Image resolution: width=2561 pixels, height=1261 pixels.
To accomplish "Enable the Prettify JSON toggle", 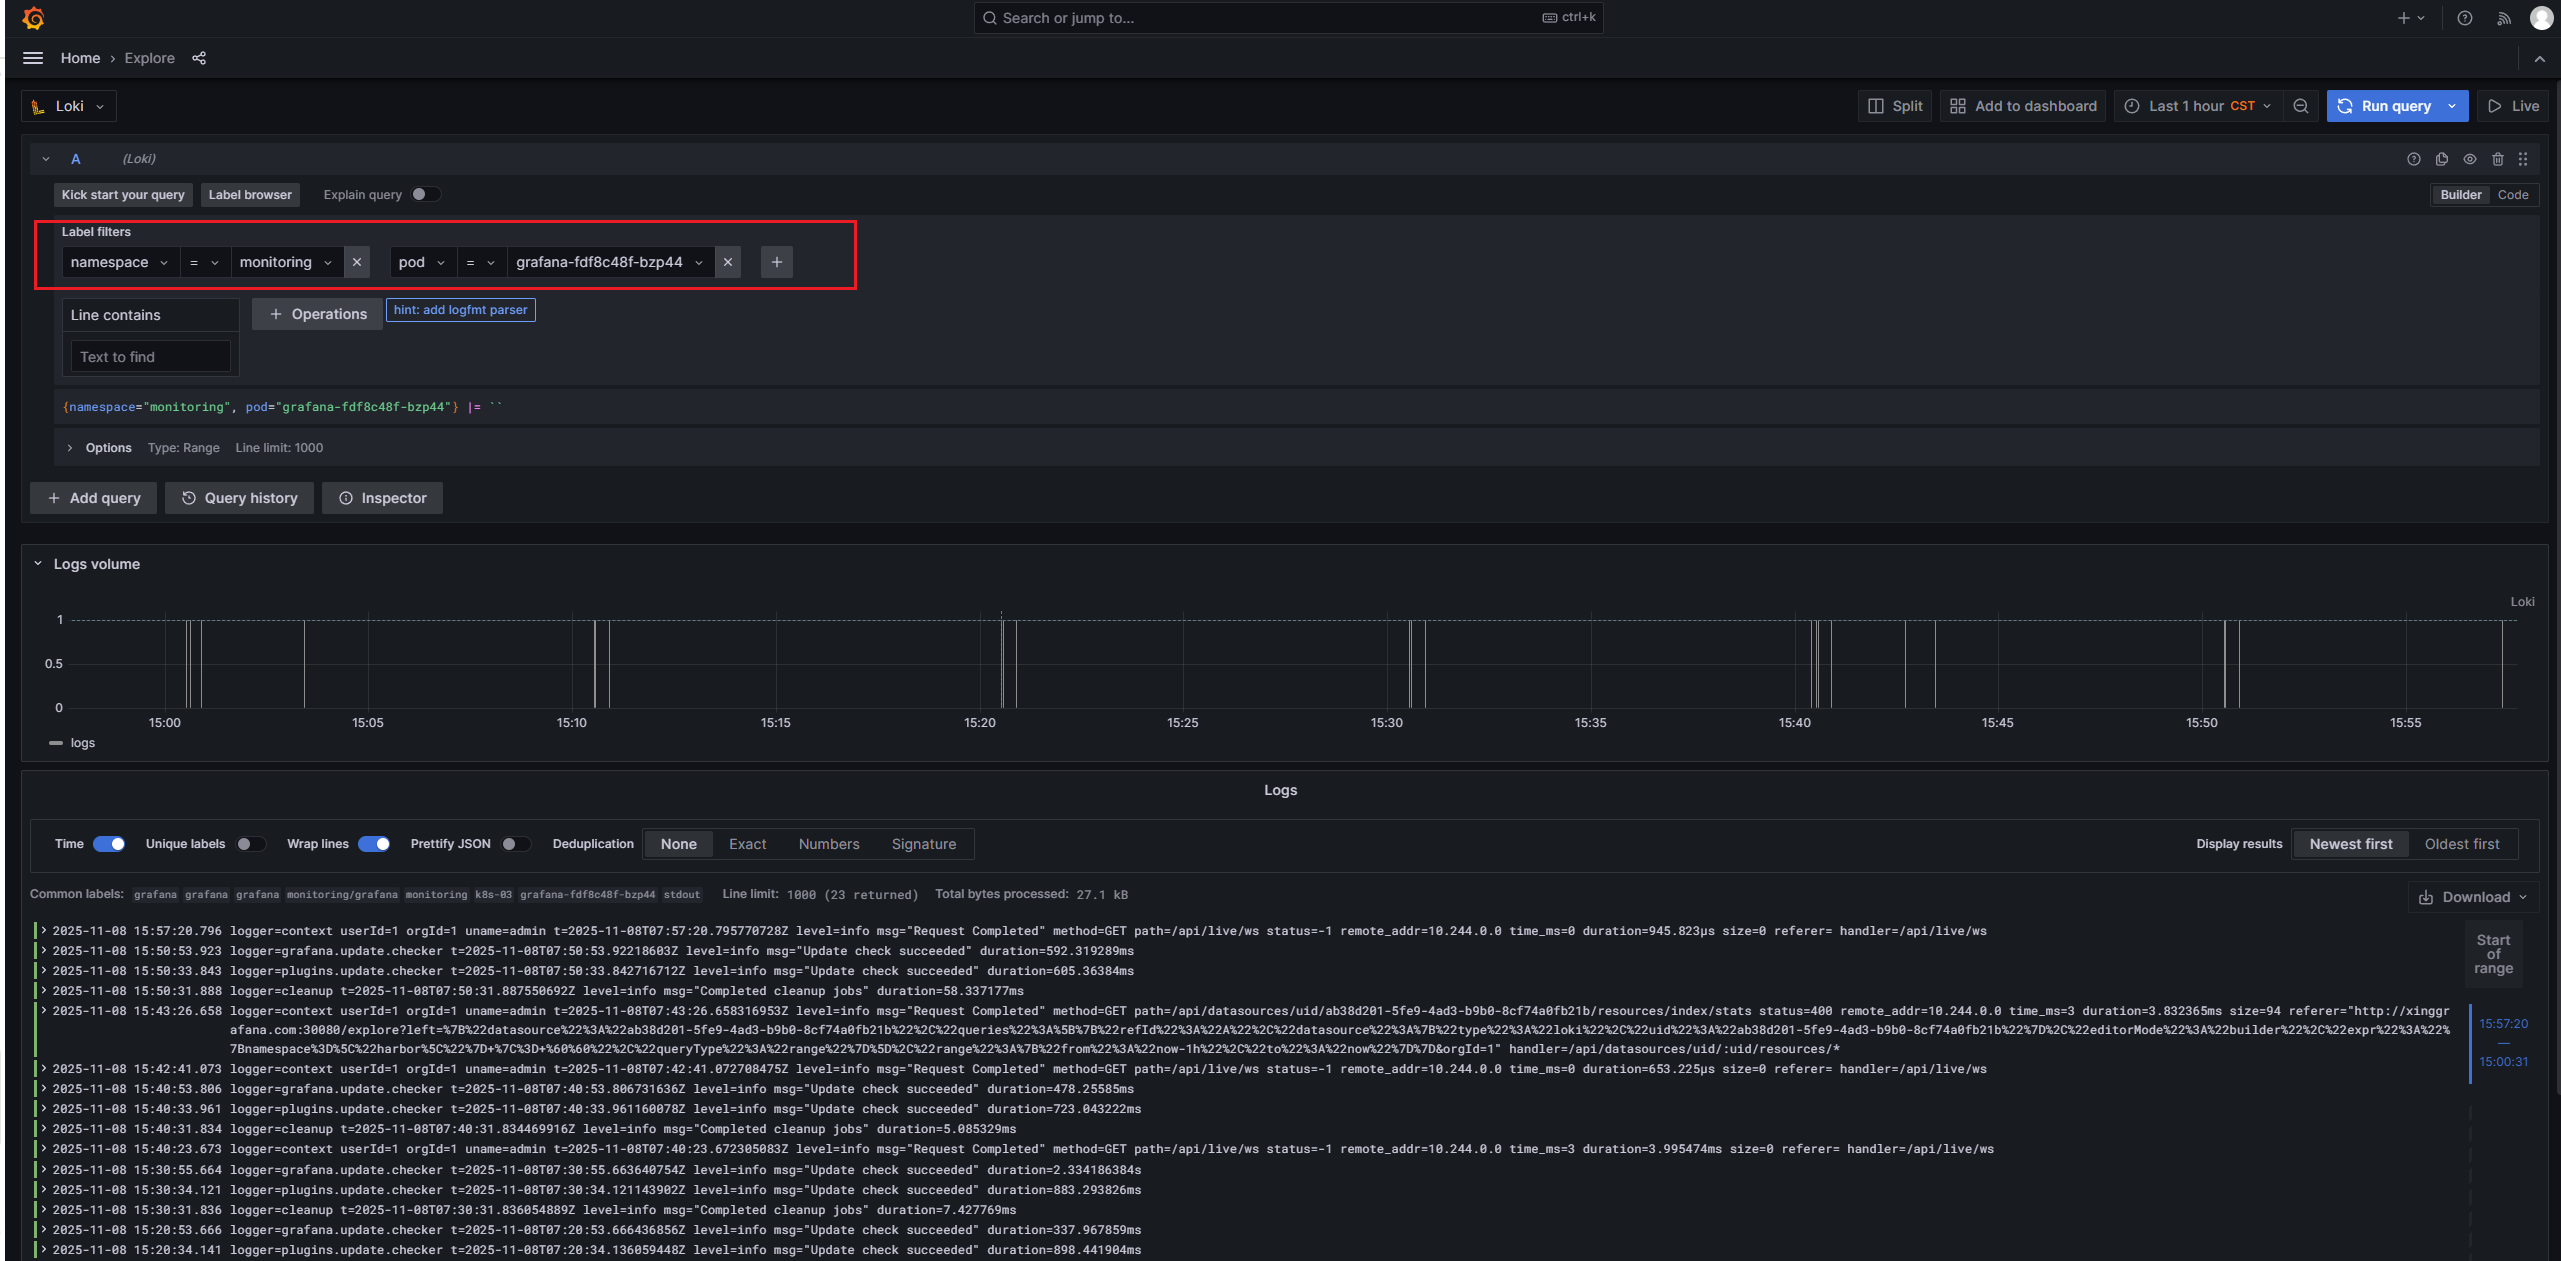I will click(515, 844).
